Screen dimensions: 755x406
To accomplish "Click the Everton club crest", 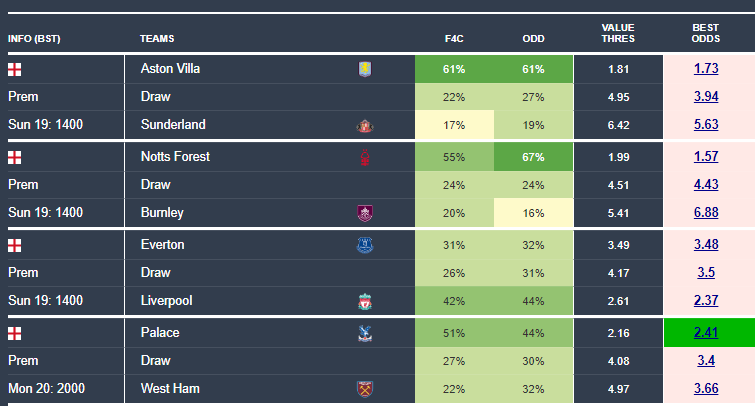I will tap(364, 245).
